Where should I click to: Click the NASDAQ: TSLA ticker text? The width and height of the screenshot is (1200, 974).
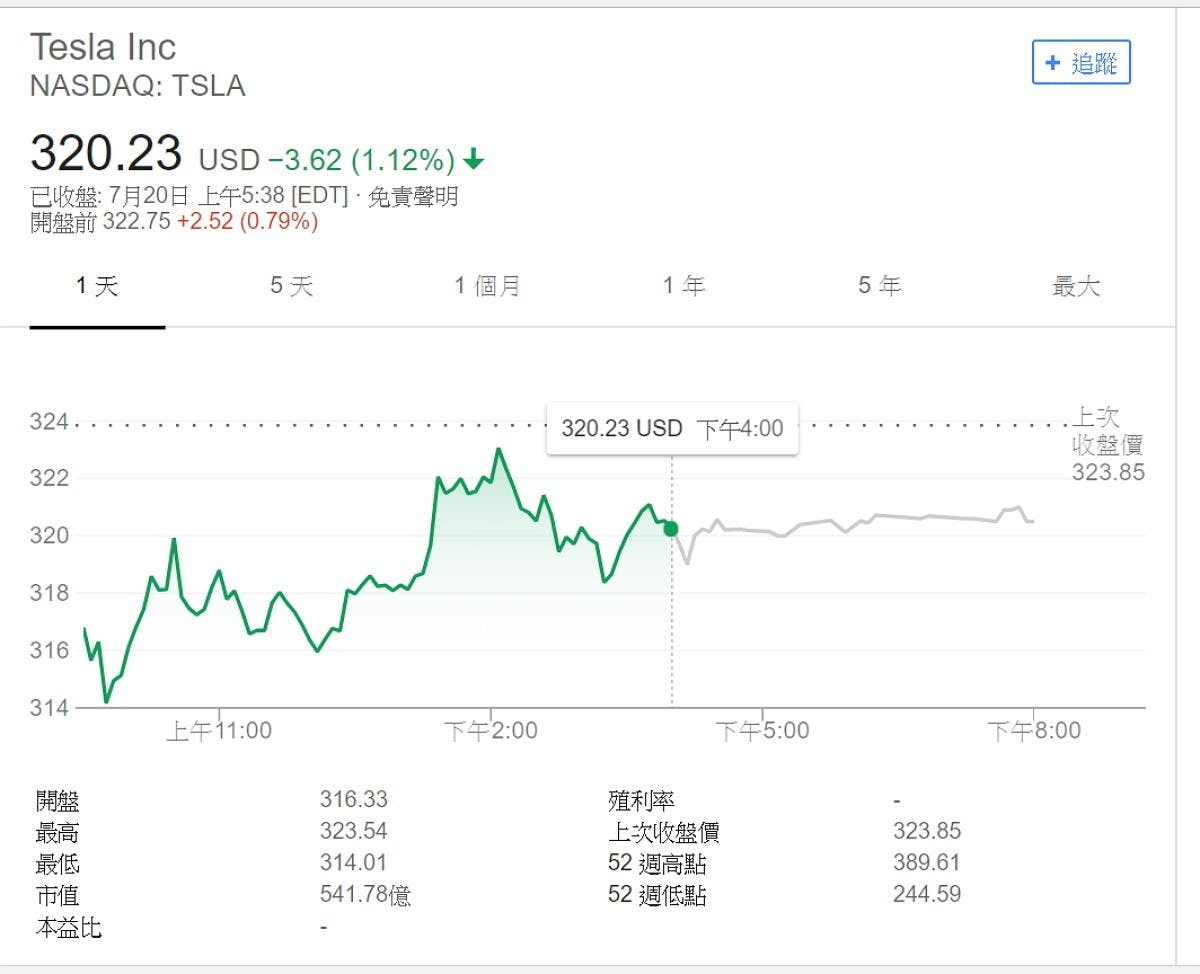click(137, 86)
